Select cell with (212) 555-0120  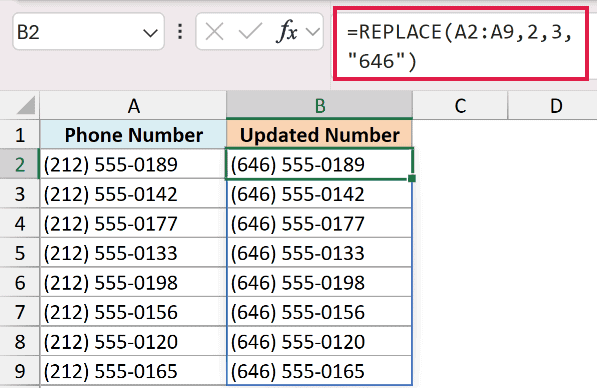133,342
